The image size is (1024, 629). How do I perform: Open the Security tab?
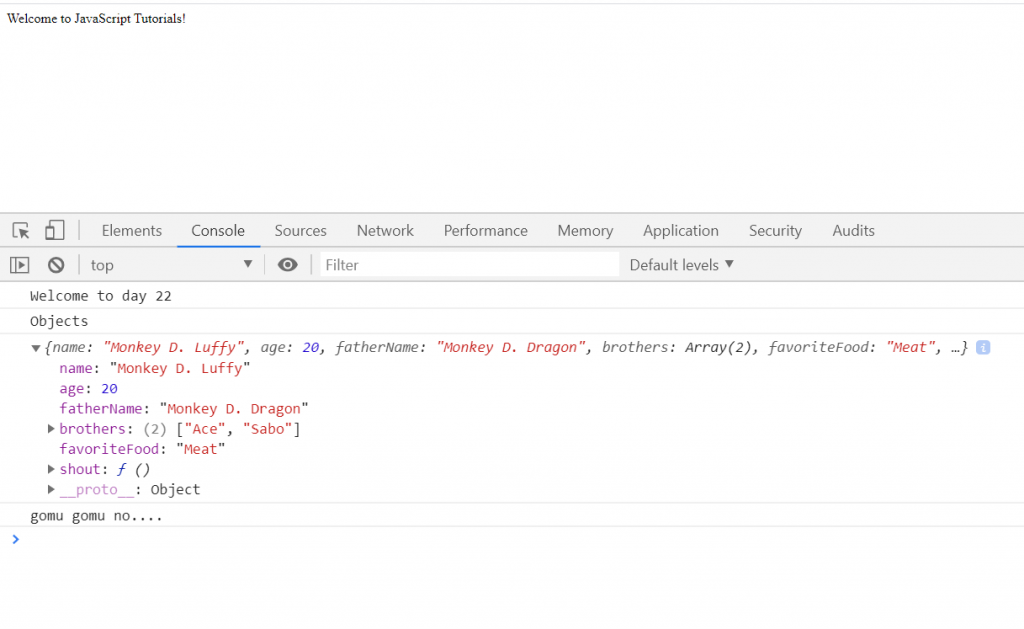pyautogui.click(x=775, y=231)
